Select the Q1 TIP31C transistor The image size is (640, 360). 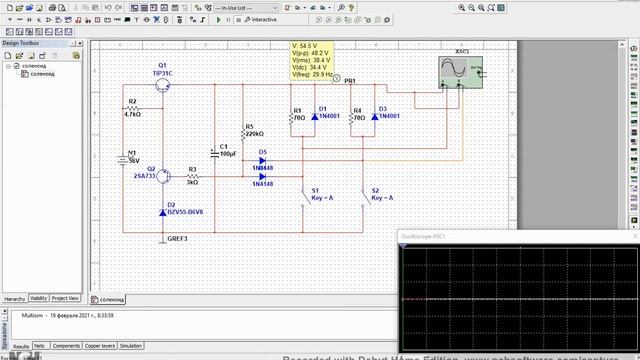point(163,85)
